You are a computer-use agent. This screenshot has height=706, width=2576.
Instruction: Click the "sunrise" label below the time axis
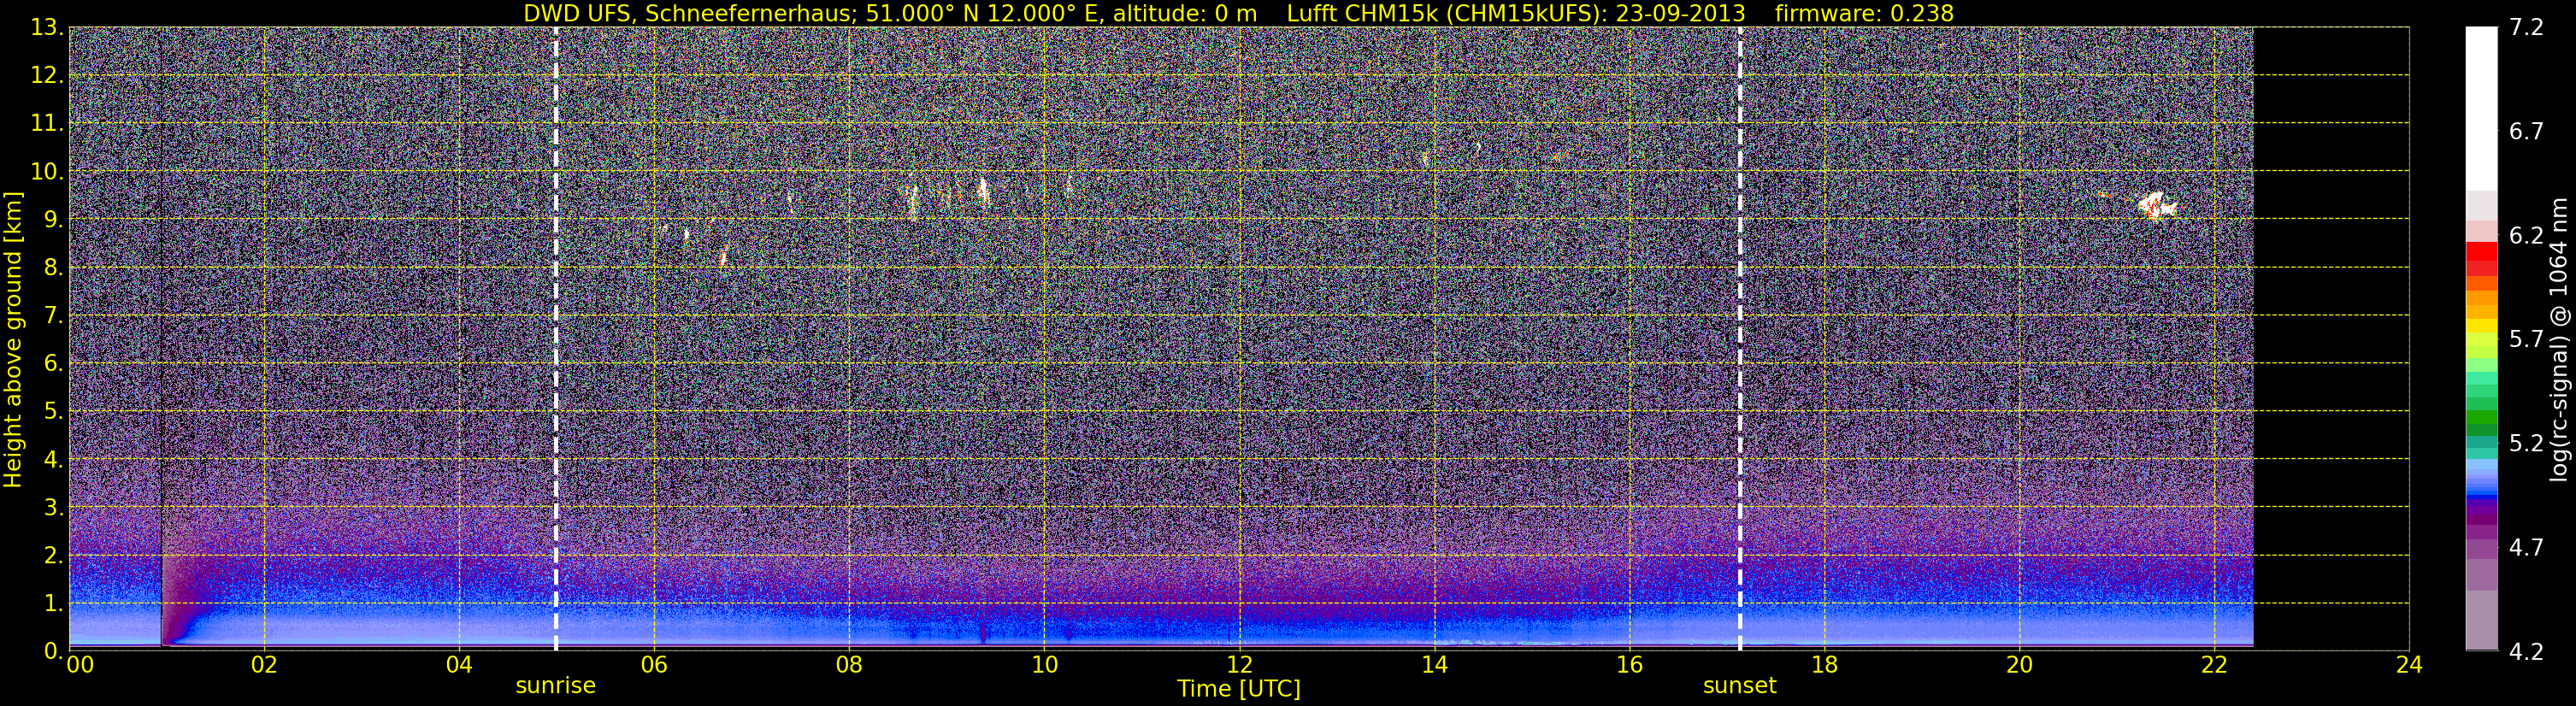[555, 686]
